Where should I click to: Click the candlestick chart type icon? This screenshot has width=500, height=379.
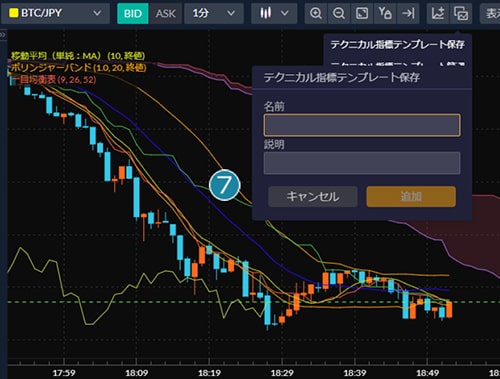[x=266, y=13]
